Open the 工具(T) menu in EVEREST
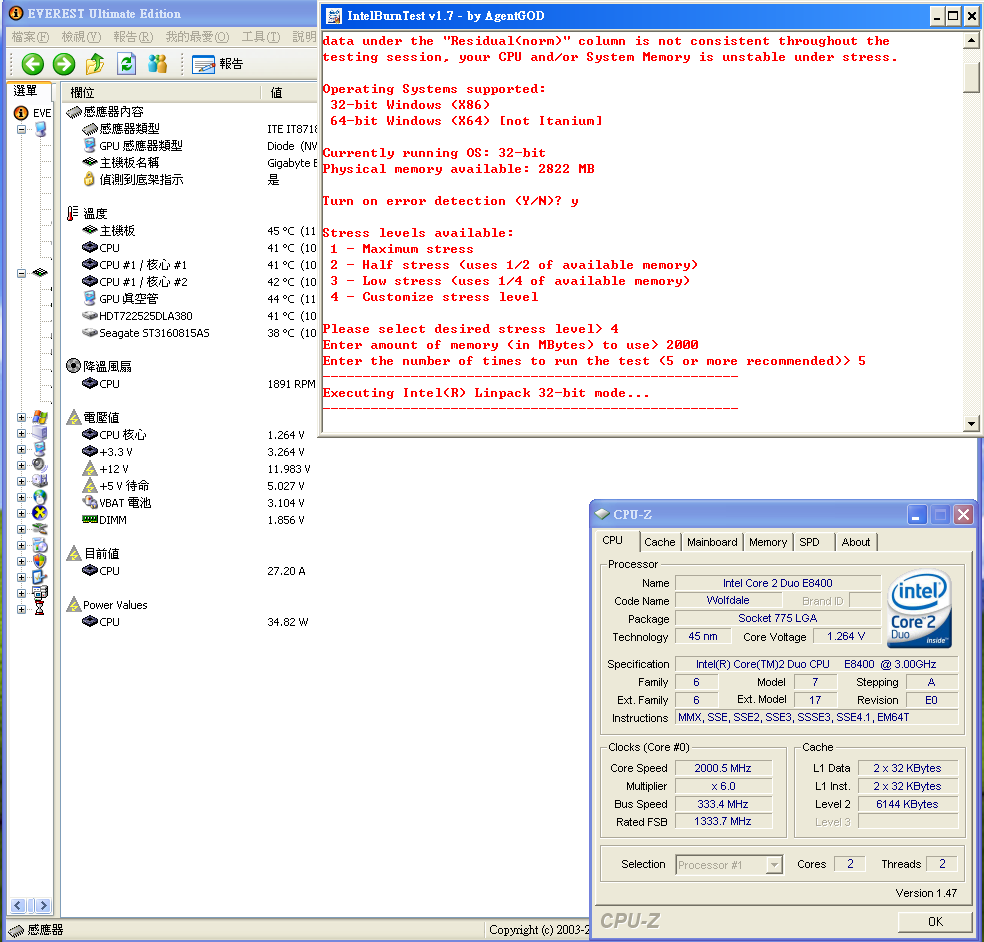 pyautogui.click(x=260, y=37)
